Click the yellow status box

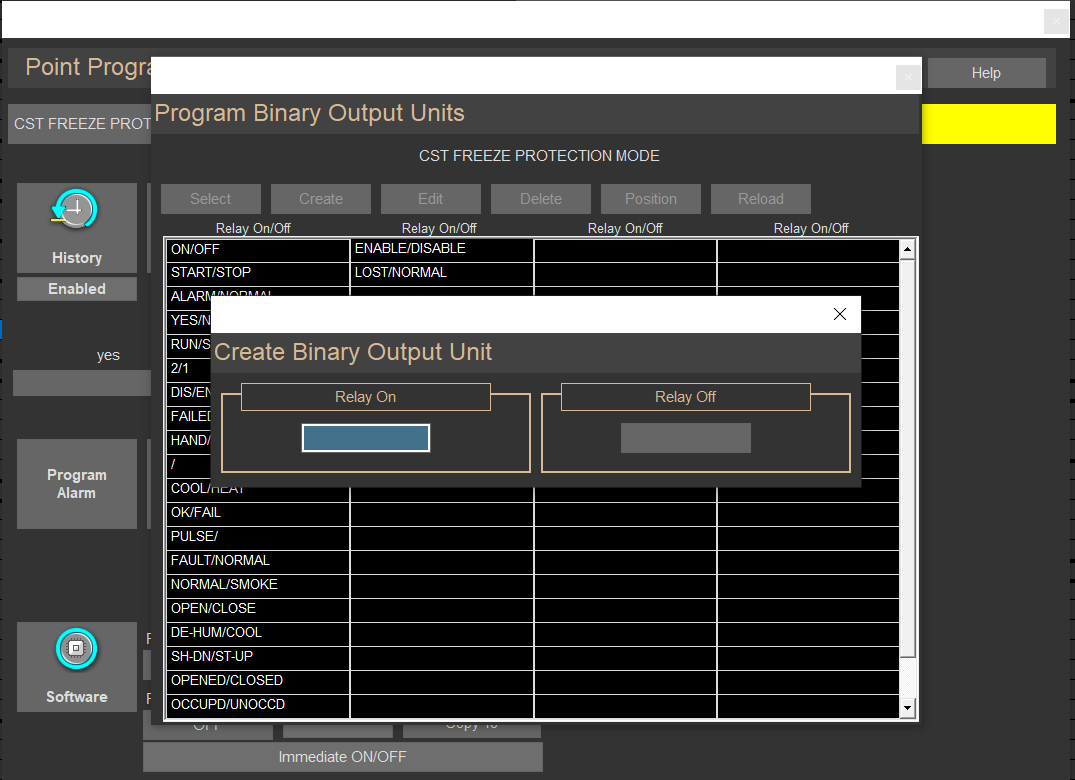[x=989, y=124]
